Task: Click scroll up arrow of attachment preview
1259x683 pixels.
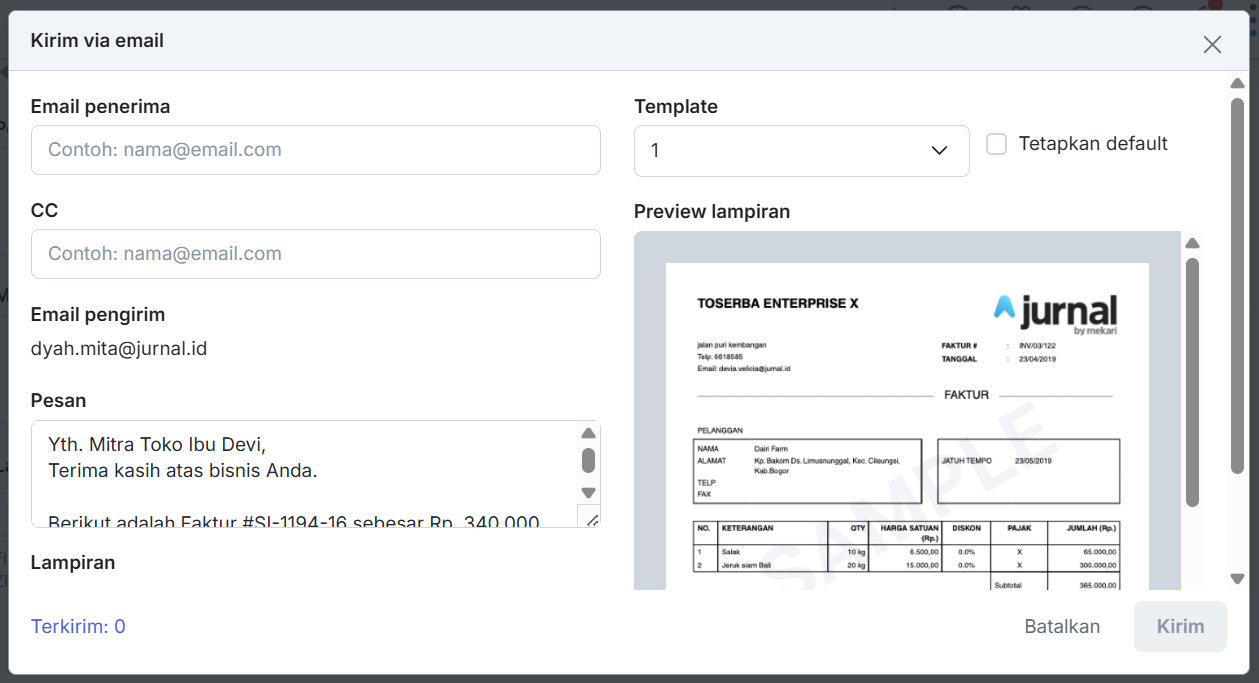Action: [x=1192, y=243]
